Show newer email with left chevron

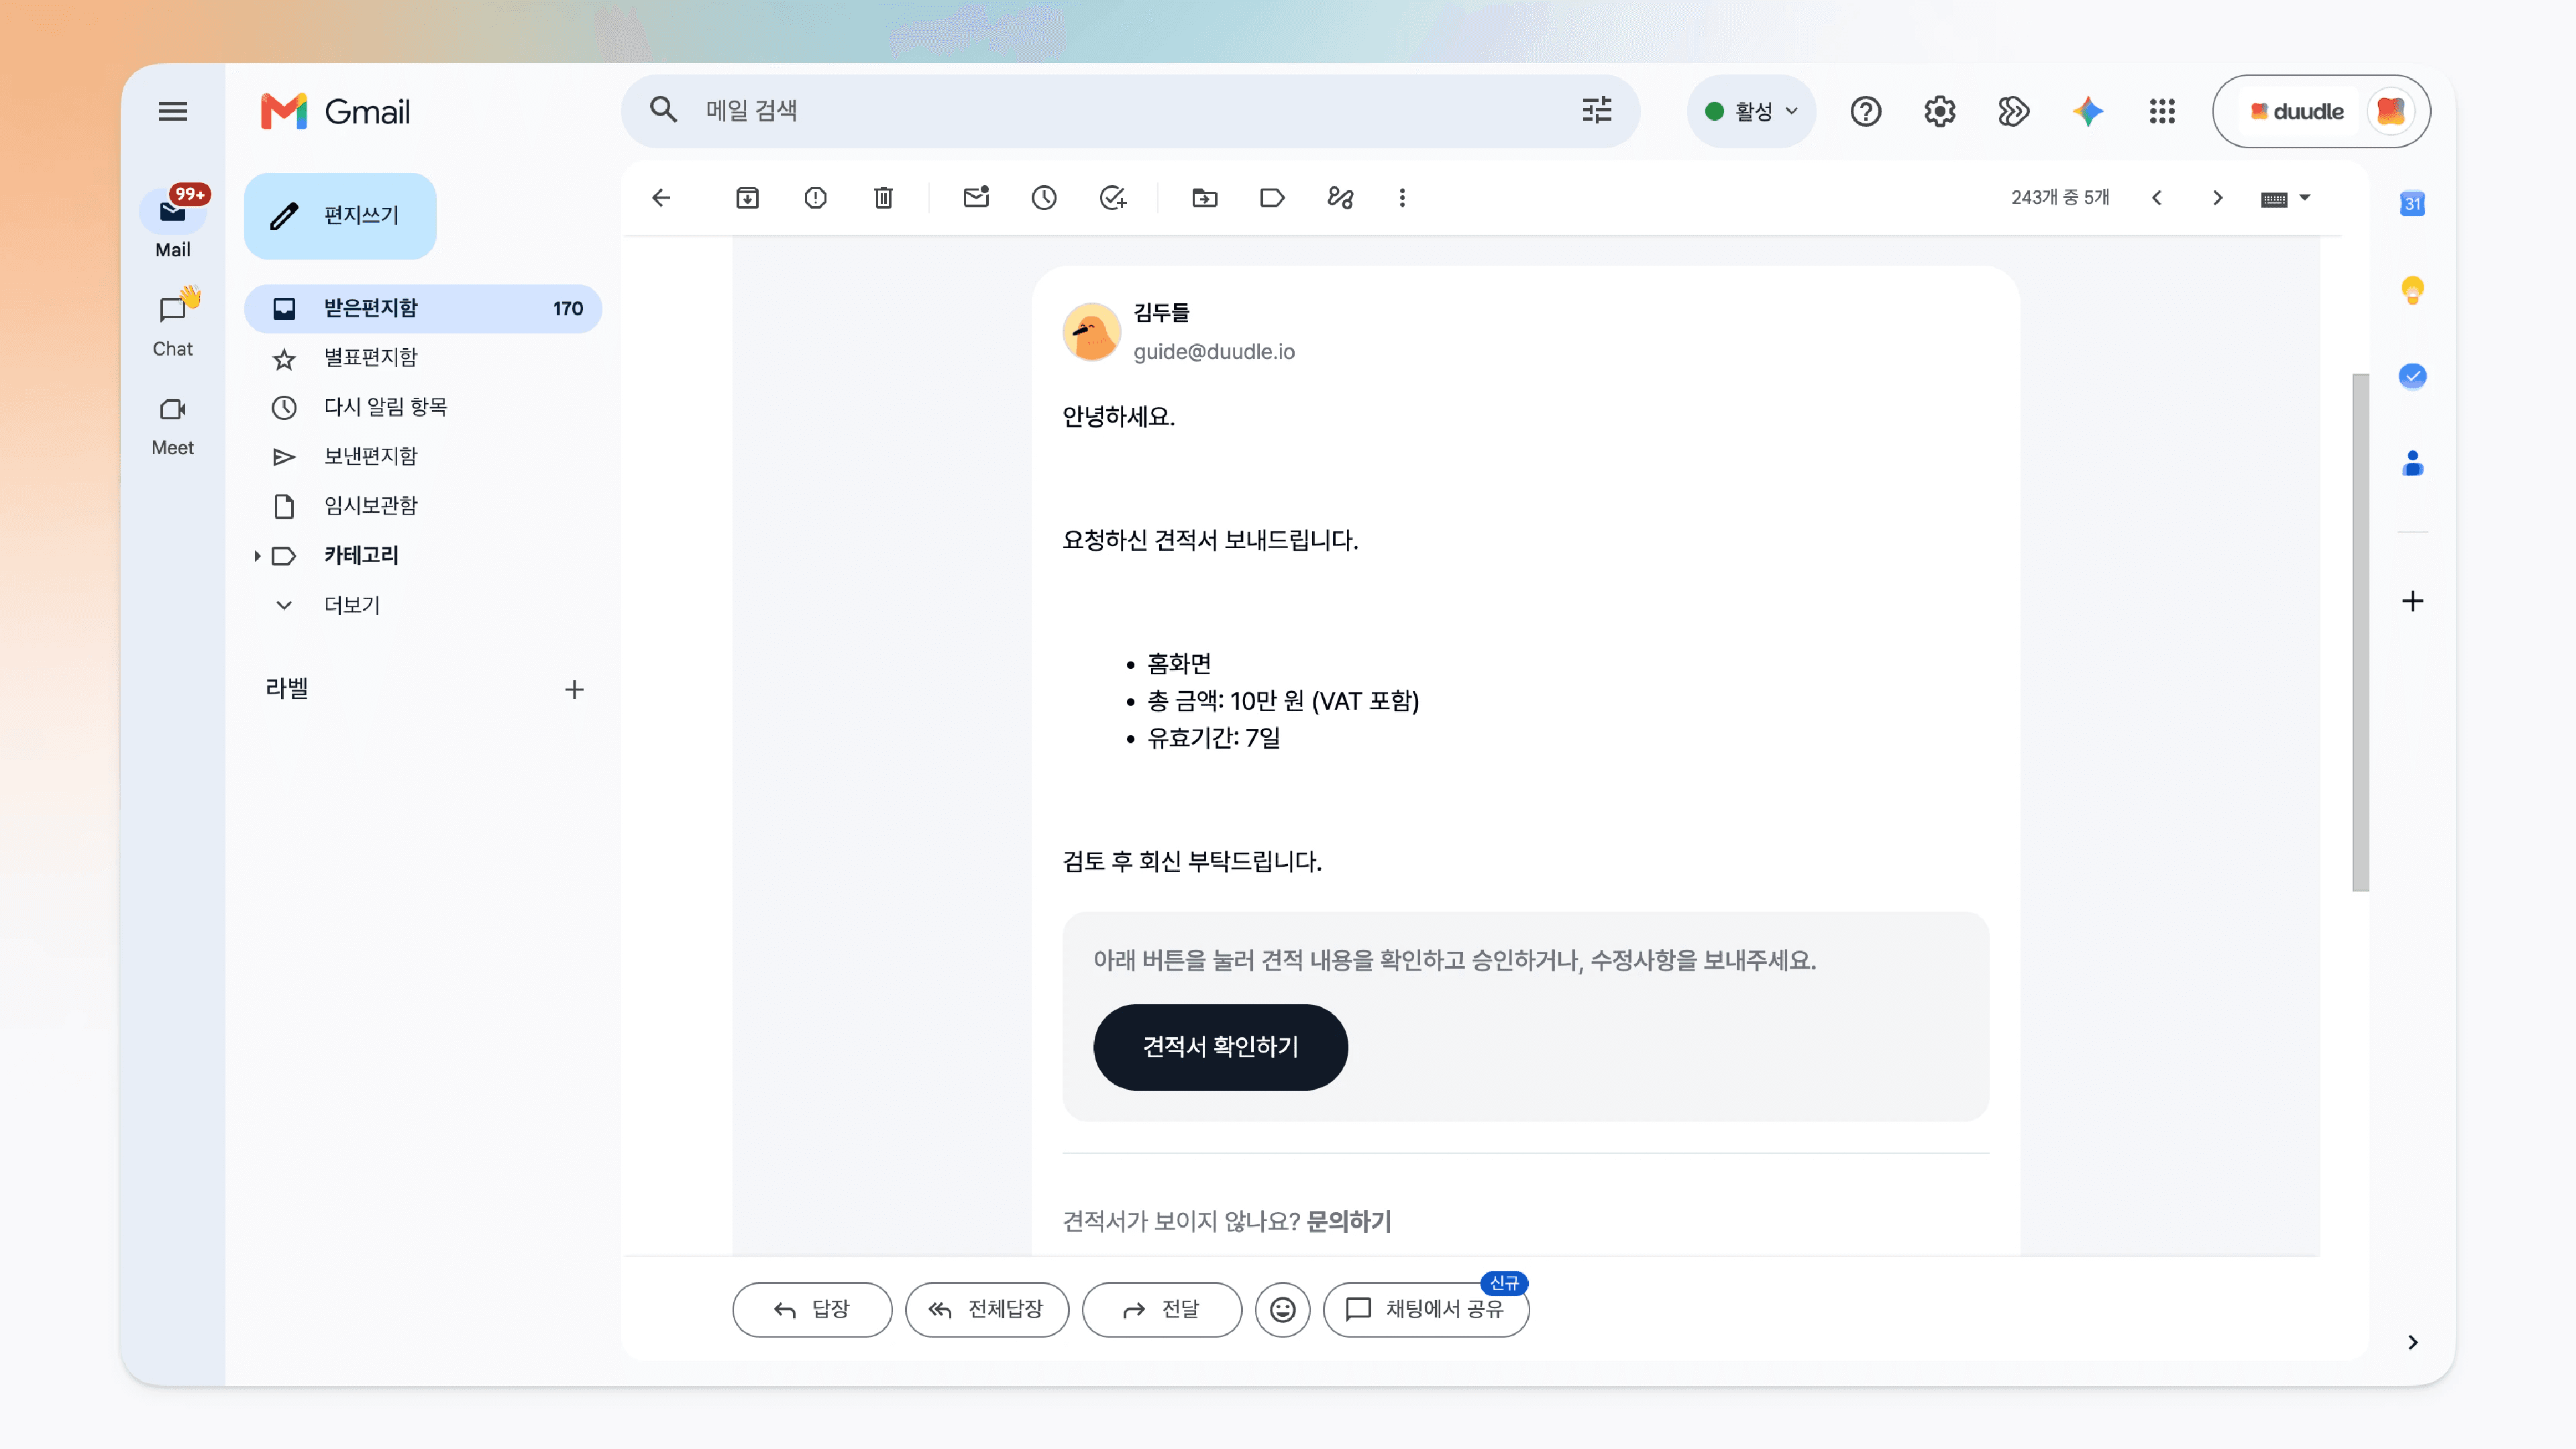pyautogui.click(x=2157, y=198)
